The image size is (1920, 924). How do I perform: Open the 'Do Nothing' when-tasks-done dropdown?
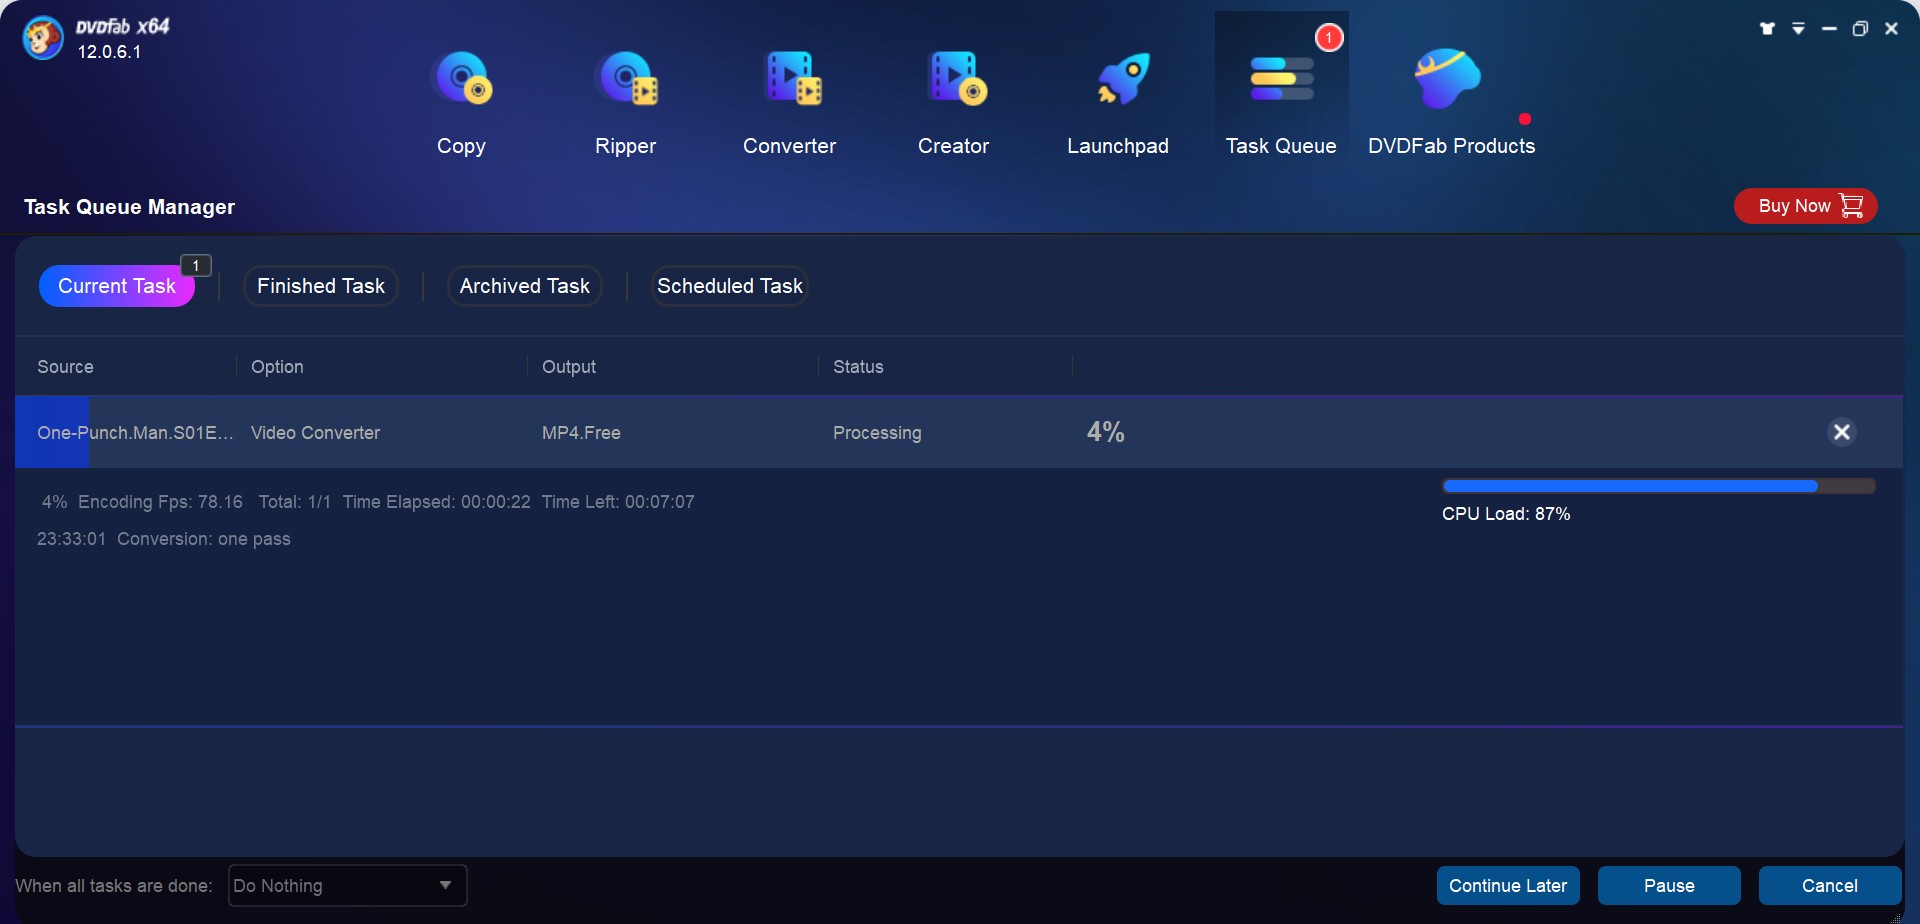tap(347, 885)
